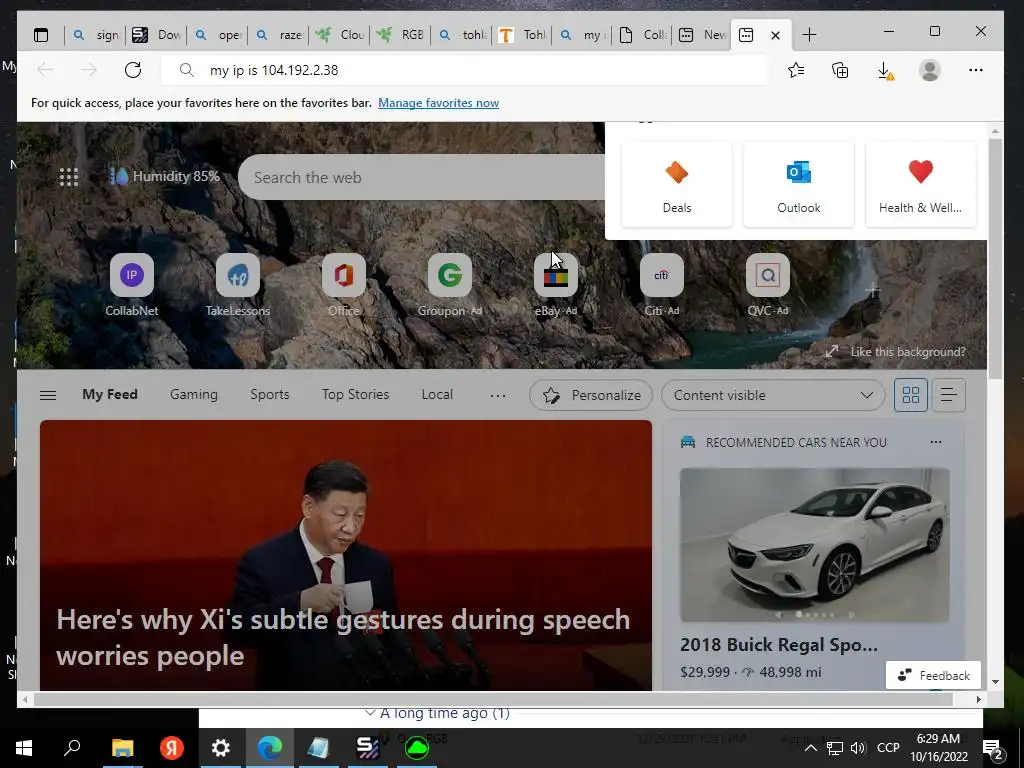This screenshot has width=1024, height=768.
Task: Show more feed categories ellipsis
Action: coord(498,395)
